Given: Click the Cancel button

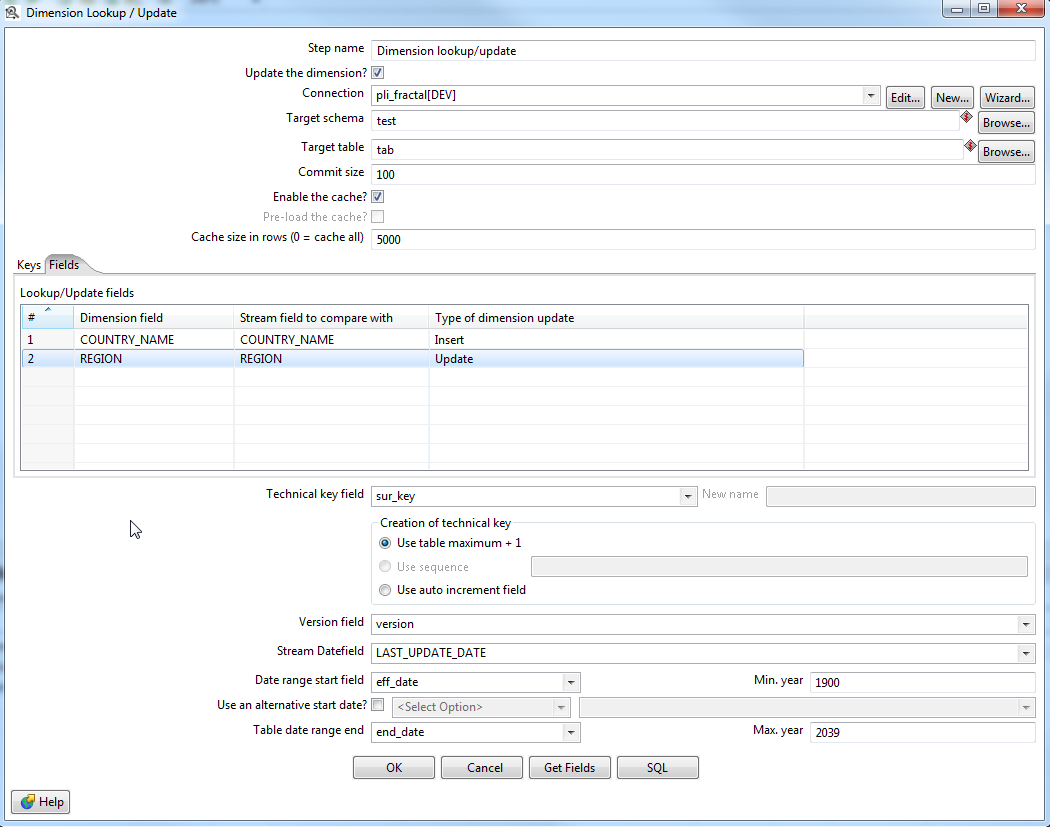Looking at the screenshot, I should point(482,767).
